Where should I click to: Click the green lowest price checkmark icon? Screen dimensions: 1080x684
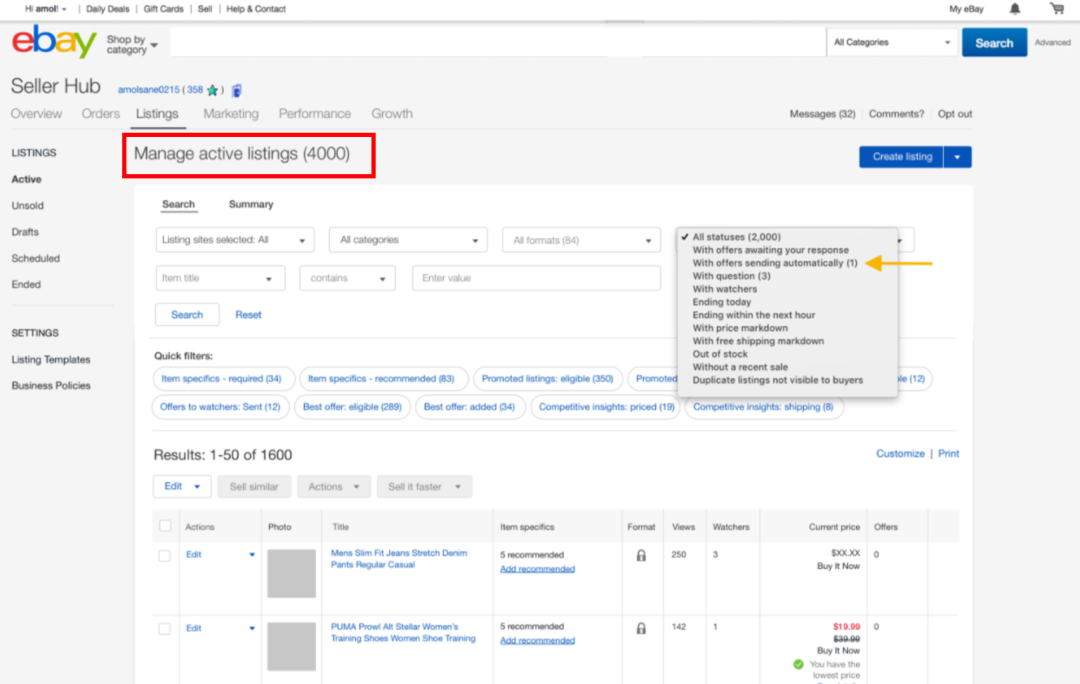pyautogui.click(x=798, y=664)
